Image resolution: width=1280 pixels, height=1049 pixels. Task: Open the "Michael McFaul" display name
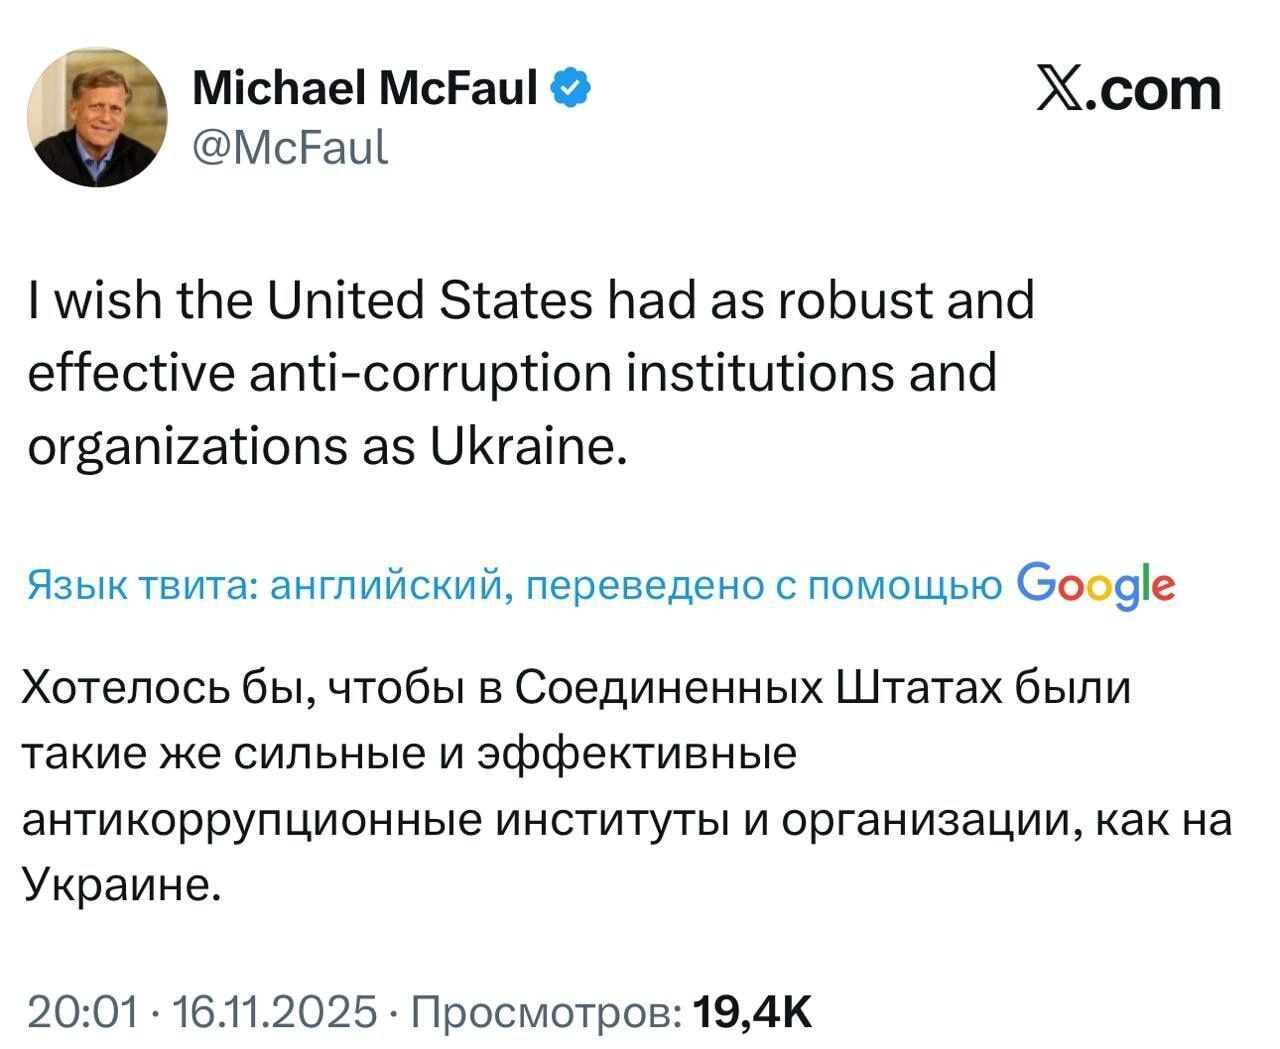coord(364,90)
